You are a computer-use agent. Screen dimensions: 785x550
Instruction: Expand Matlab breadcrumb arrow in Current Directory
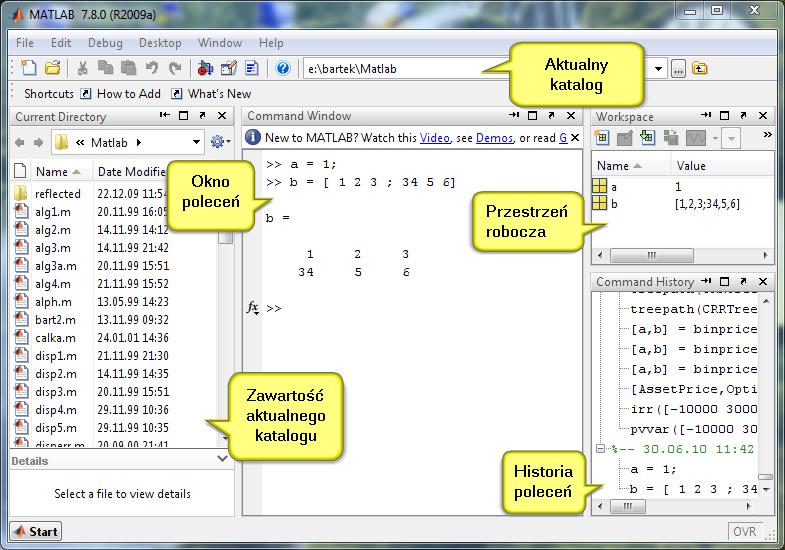(x=139, y=143)
